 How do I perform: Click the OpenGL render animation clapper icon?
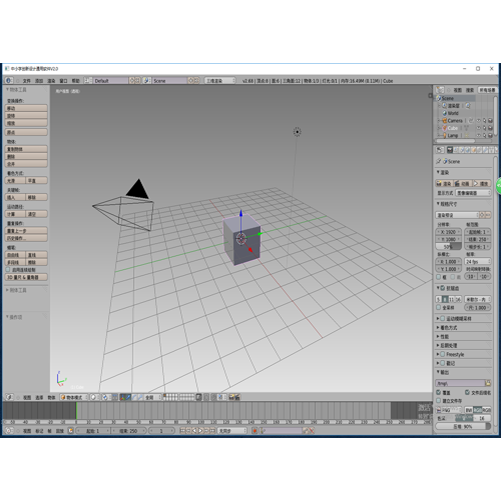pyautogui.click(x=237, y=397)
